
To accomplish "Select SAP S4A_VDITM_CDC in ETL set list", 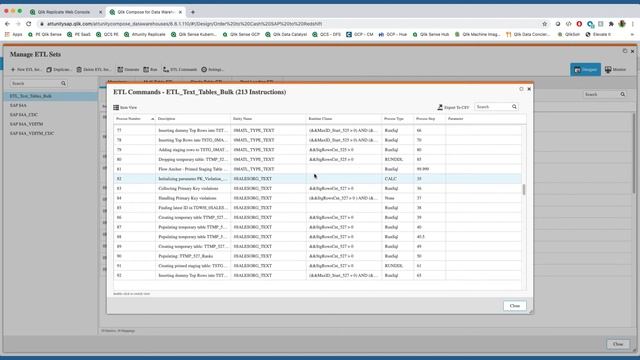I will click(50, 133).
